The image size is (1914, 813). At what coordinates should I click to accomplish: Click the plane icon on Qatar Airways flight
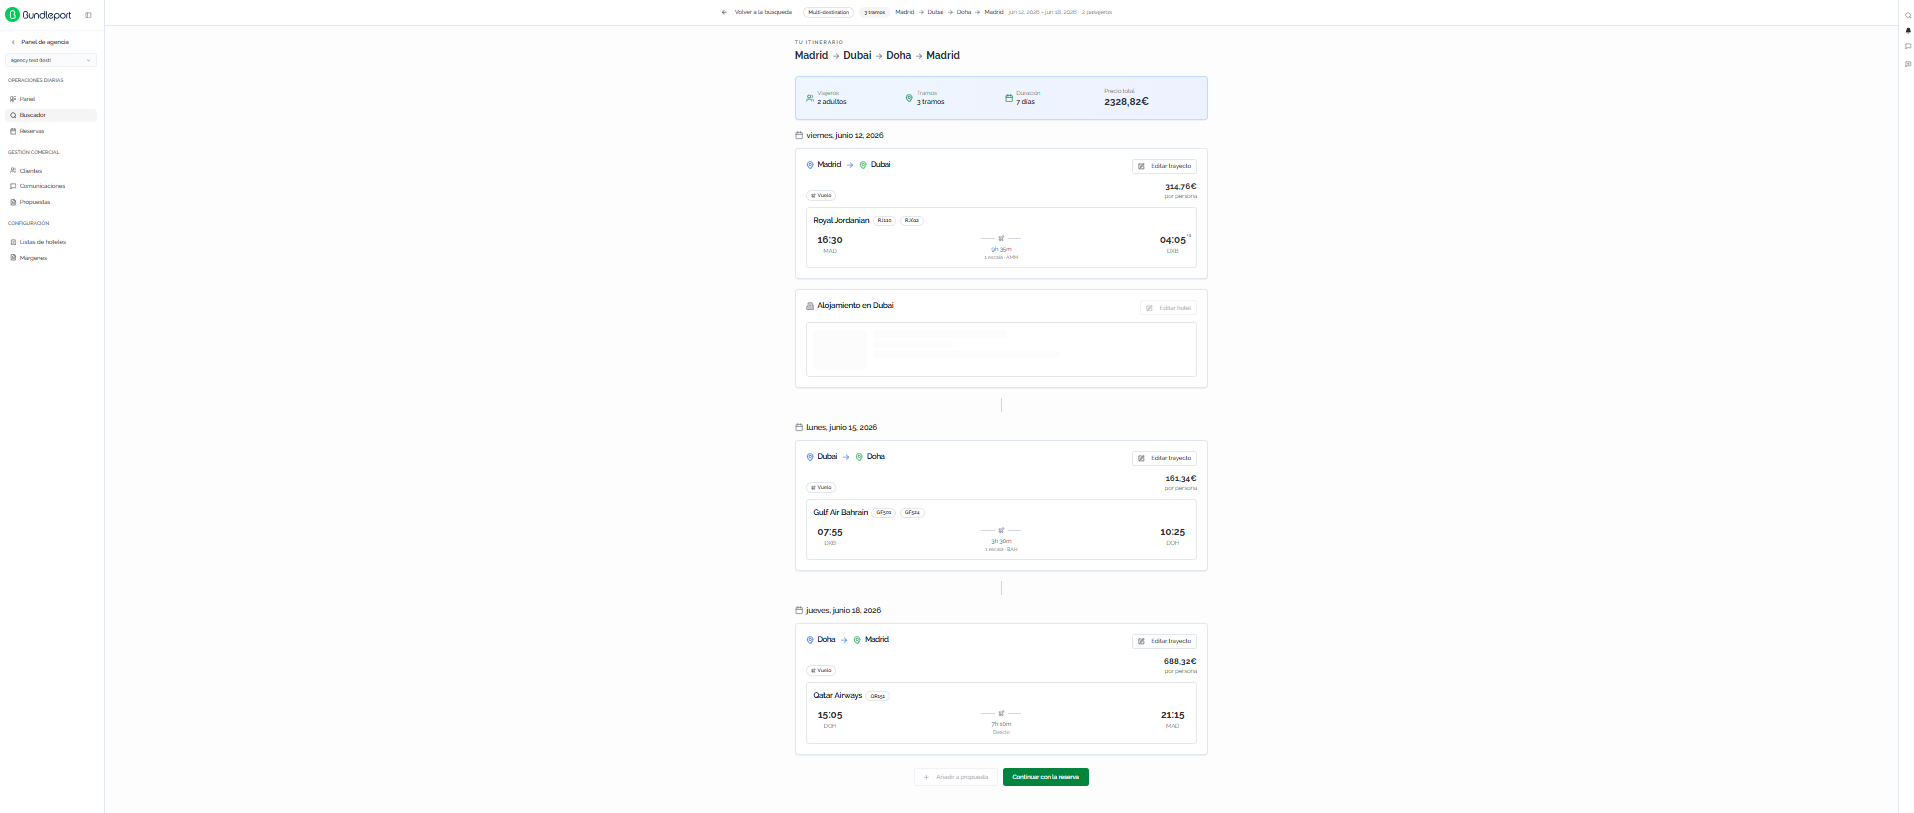tap(1001, 713)
